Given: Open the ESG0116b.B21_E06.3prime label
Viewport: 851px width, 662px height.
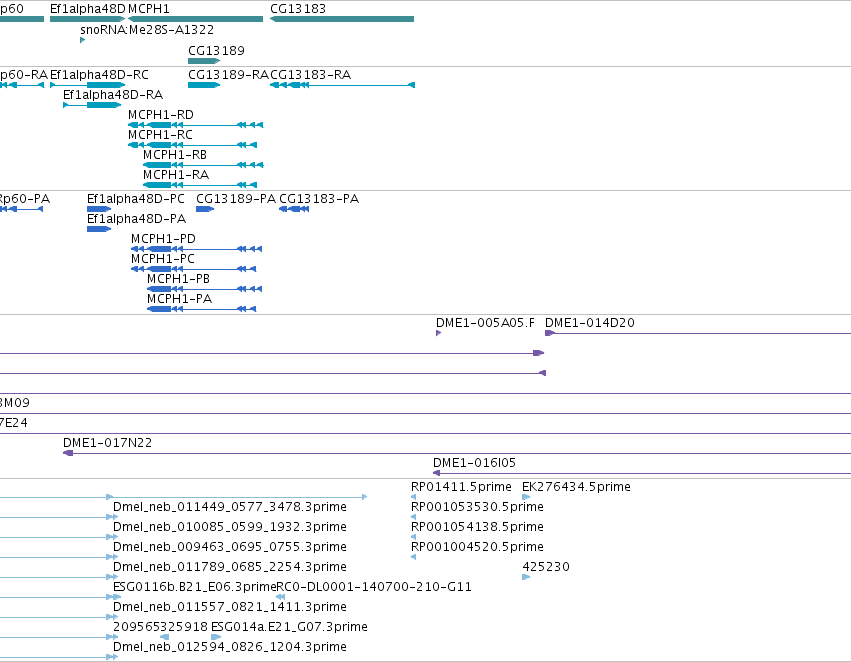Looking at the screenshot, I should pos(195,588).
